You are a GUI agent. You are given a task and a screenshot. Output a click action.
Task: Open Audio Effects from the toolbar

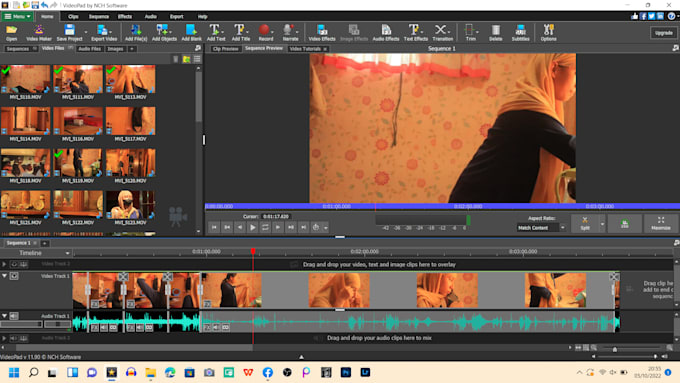coord(386,33)
